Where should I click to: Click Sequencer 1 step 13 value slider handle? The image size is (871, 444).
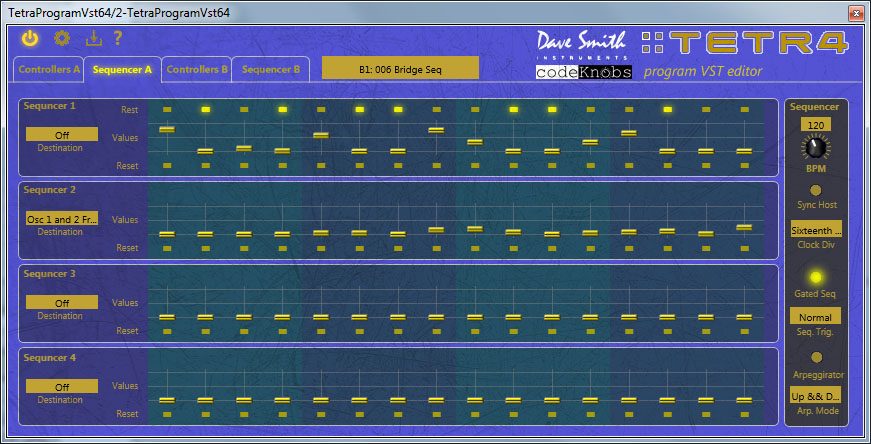click(x=629, y=133)
